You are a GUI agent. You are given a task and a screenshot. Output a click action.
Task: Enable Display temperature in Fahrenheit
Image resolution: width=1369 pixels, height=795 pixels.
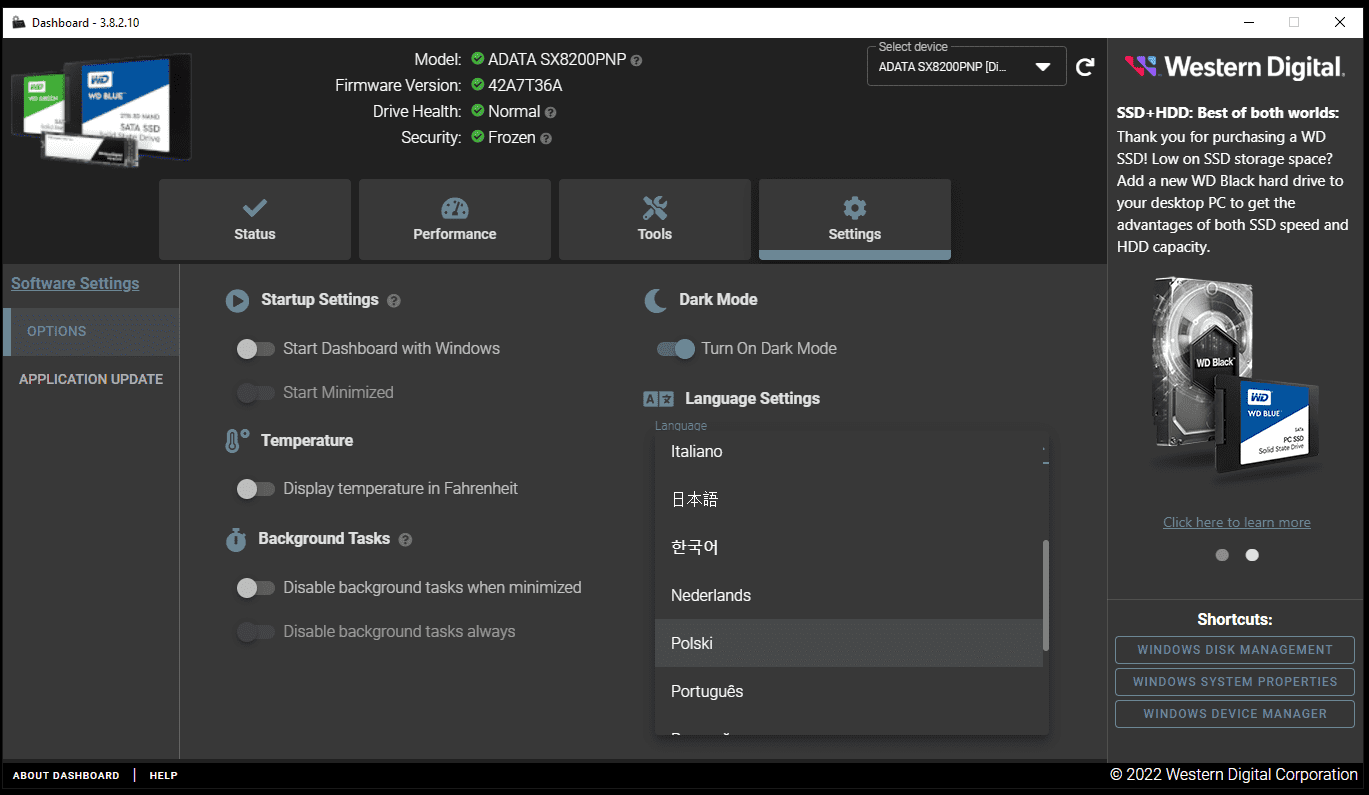pyautogui.click(x=255, y=489)
